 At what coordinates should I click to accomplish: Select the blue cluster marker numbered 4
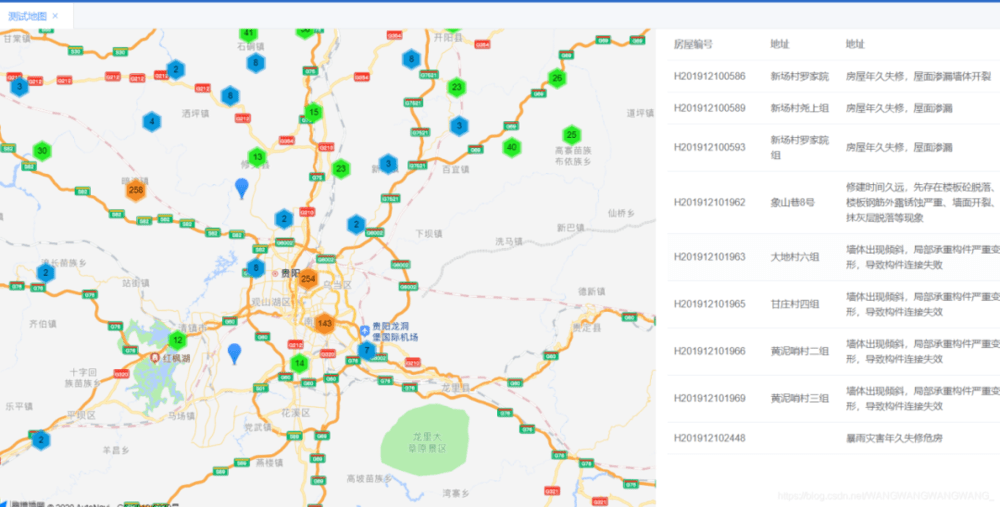151,122
